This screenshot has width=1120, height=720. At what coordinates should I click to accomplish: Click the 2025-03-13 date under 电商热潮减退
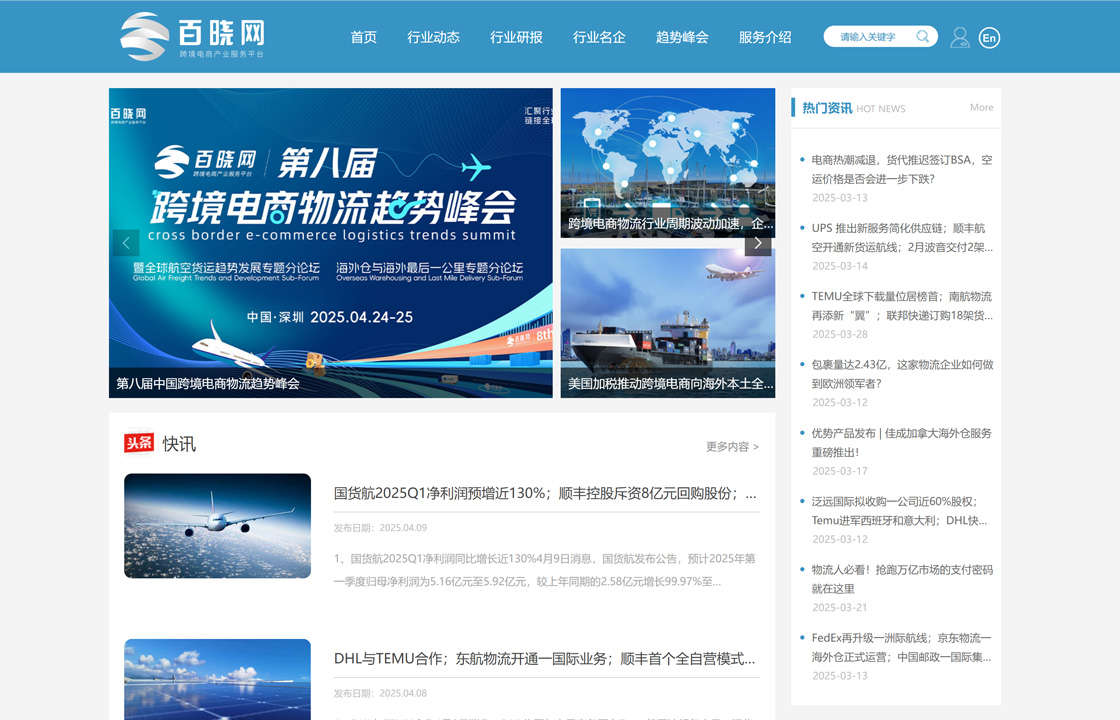840,198
